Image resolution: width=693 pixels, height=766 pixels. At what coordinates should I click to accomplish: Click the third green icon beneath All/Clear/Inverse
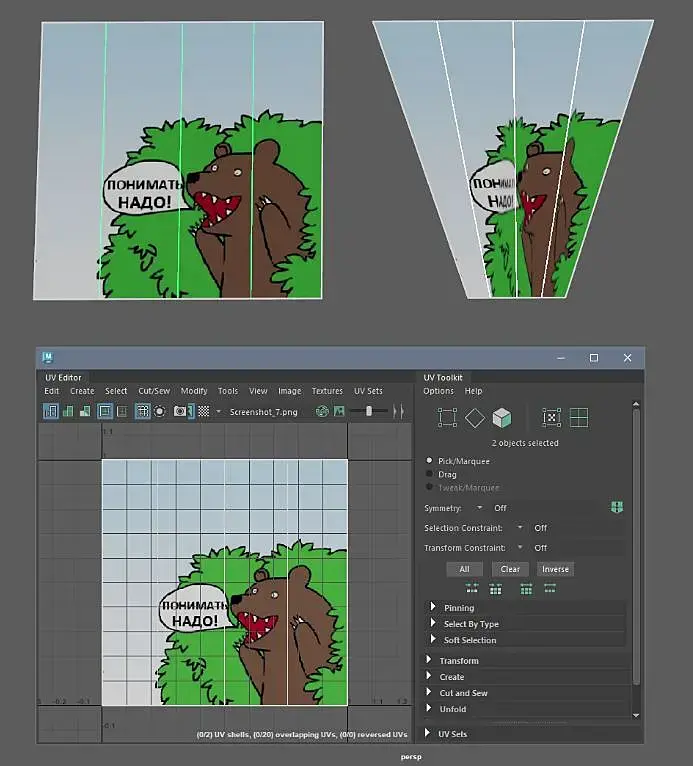click(x=526, y=589)
